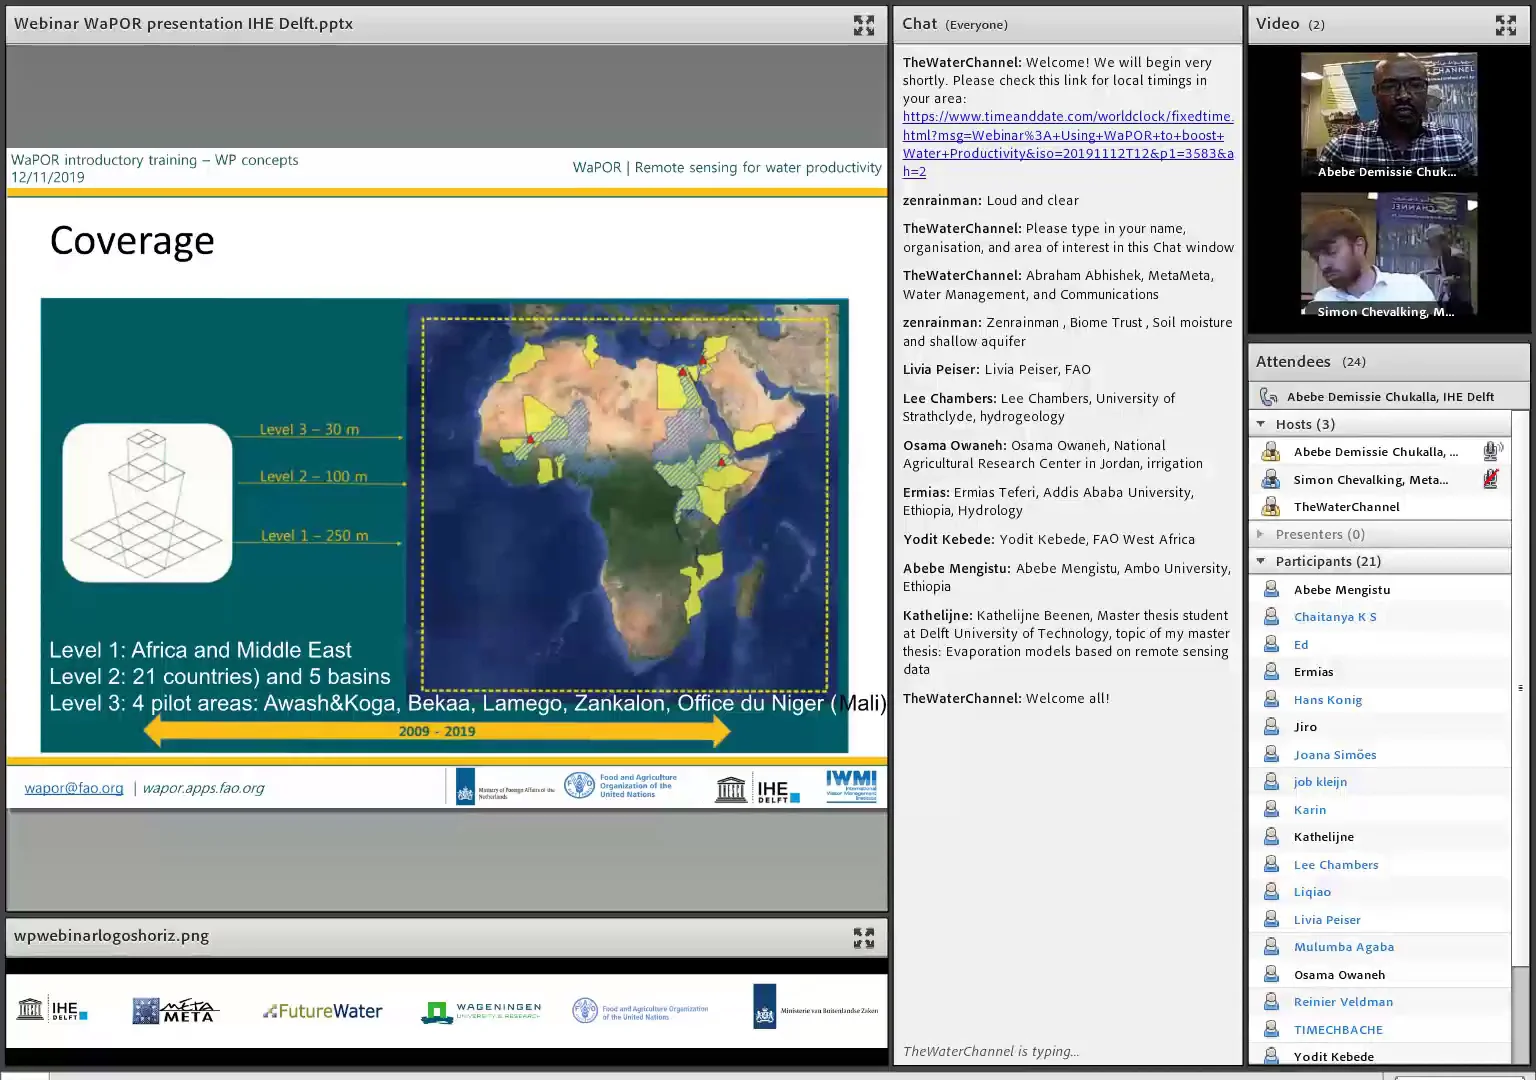1536x1080 pixels.
Task: Click host icon next to TheWaterChannel
Action: (x=1271, y=507)
